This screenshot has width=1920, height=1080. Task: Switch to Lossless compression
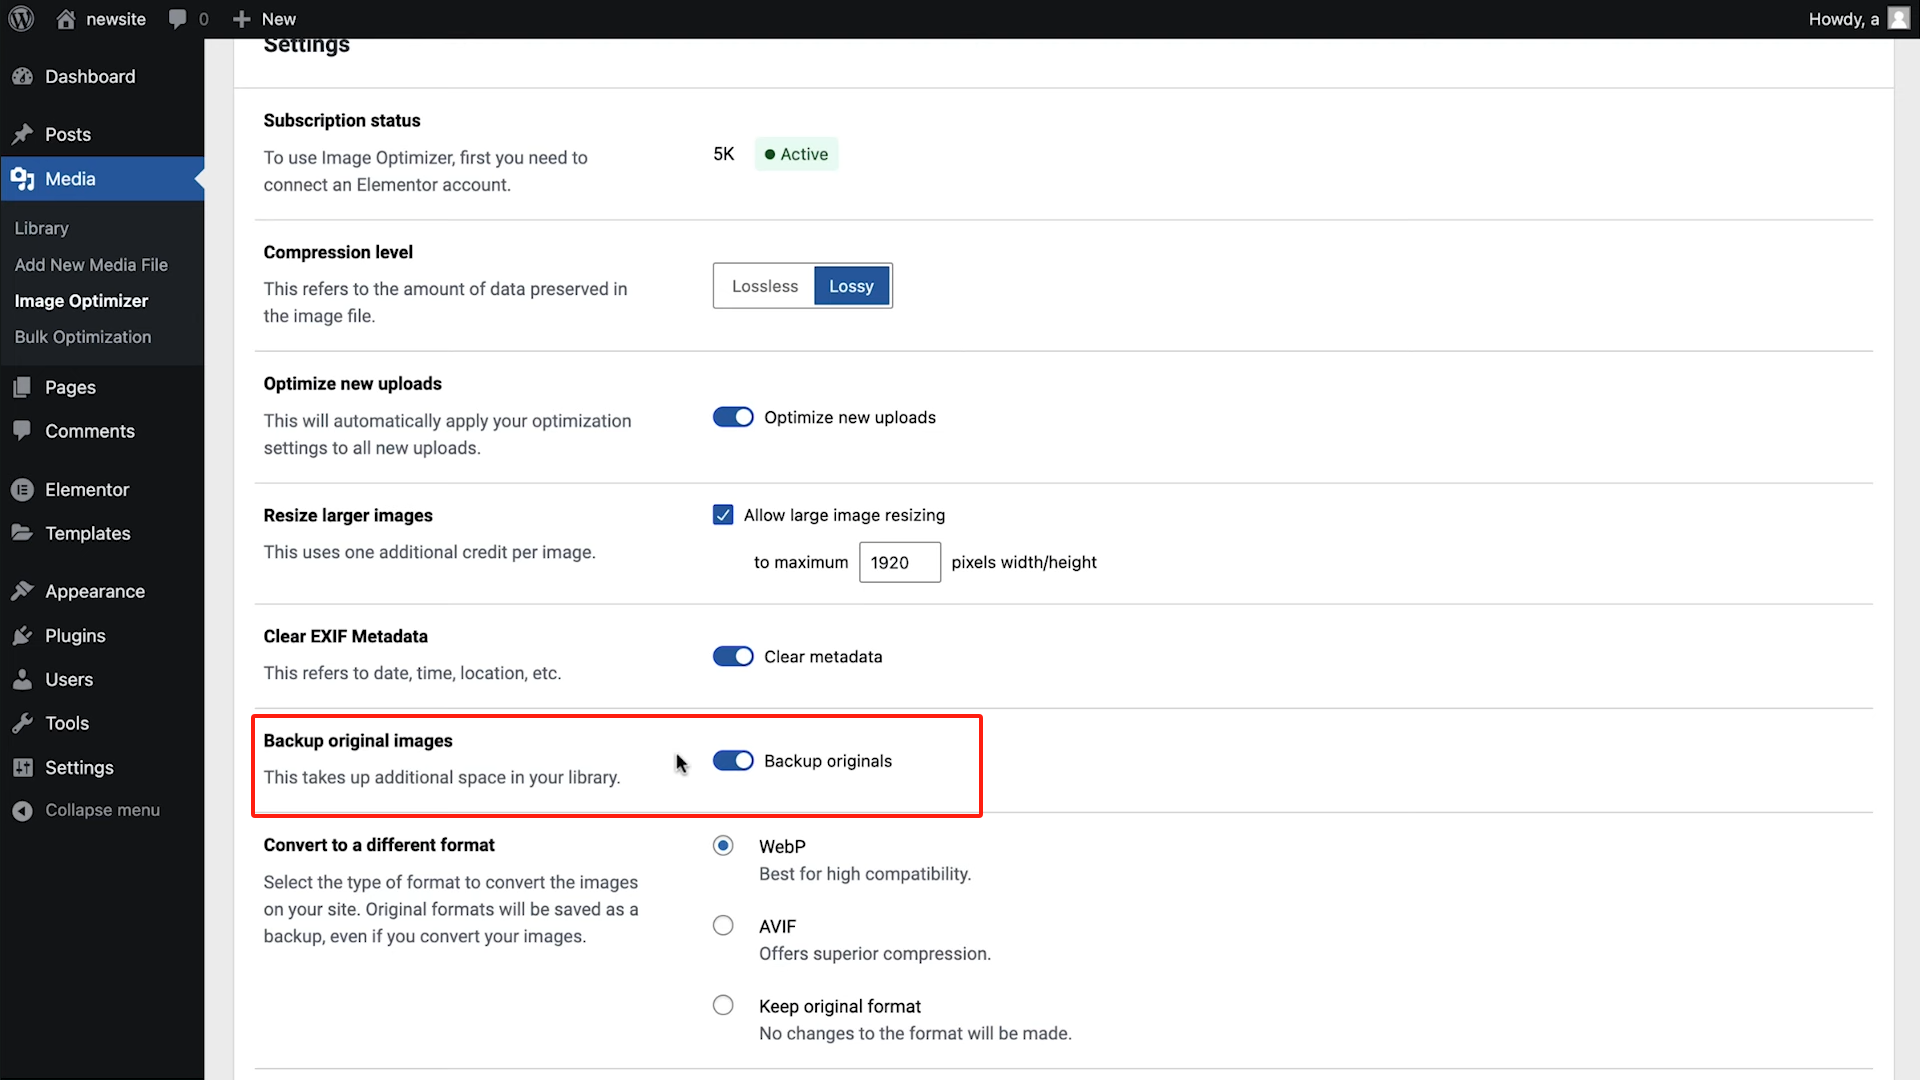pyautogui.click(x=763, y=286)
